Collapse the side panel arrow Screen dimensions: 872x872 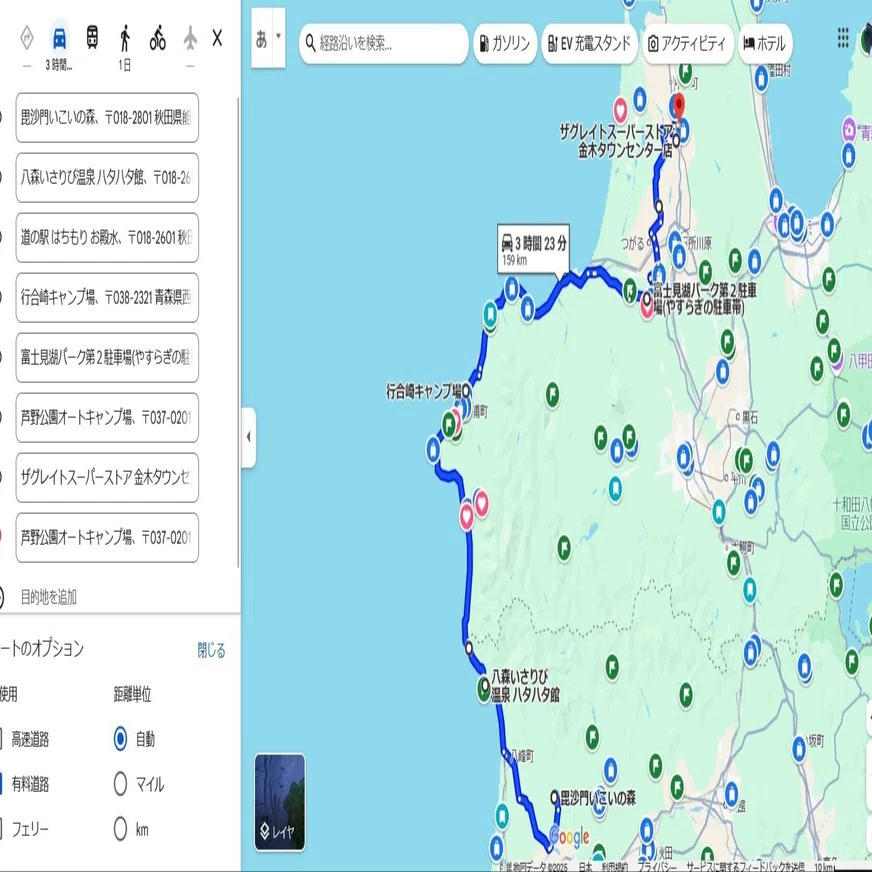249,437
